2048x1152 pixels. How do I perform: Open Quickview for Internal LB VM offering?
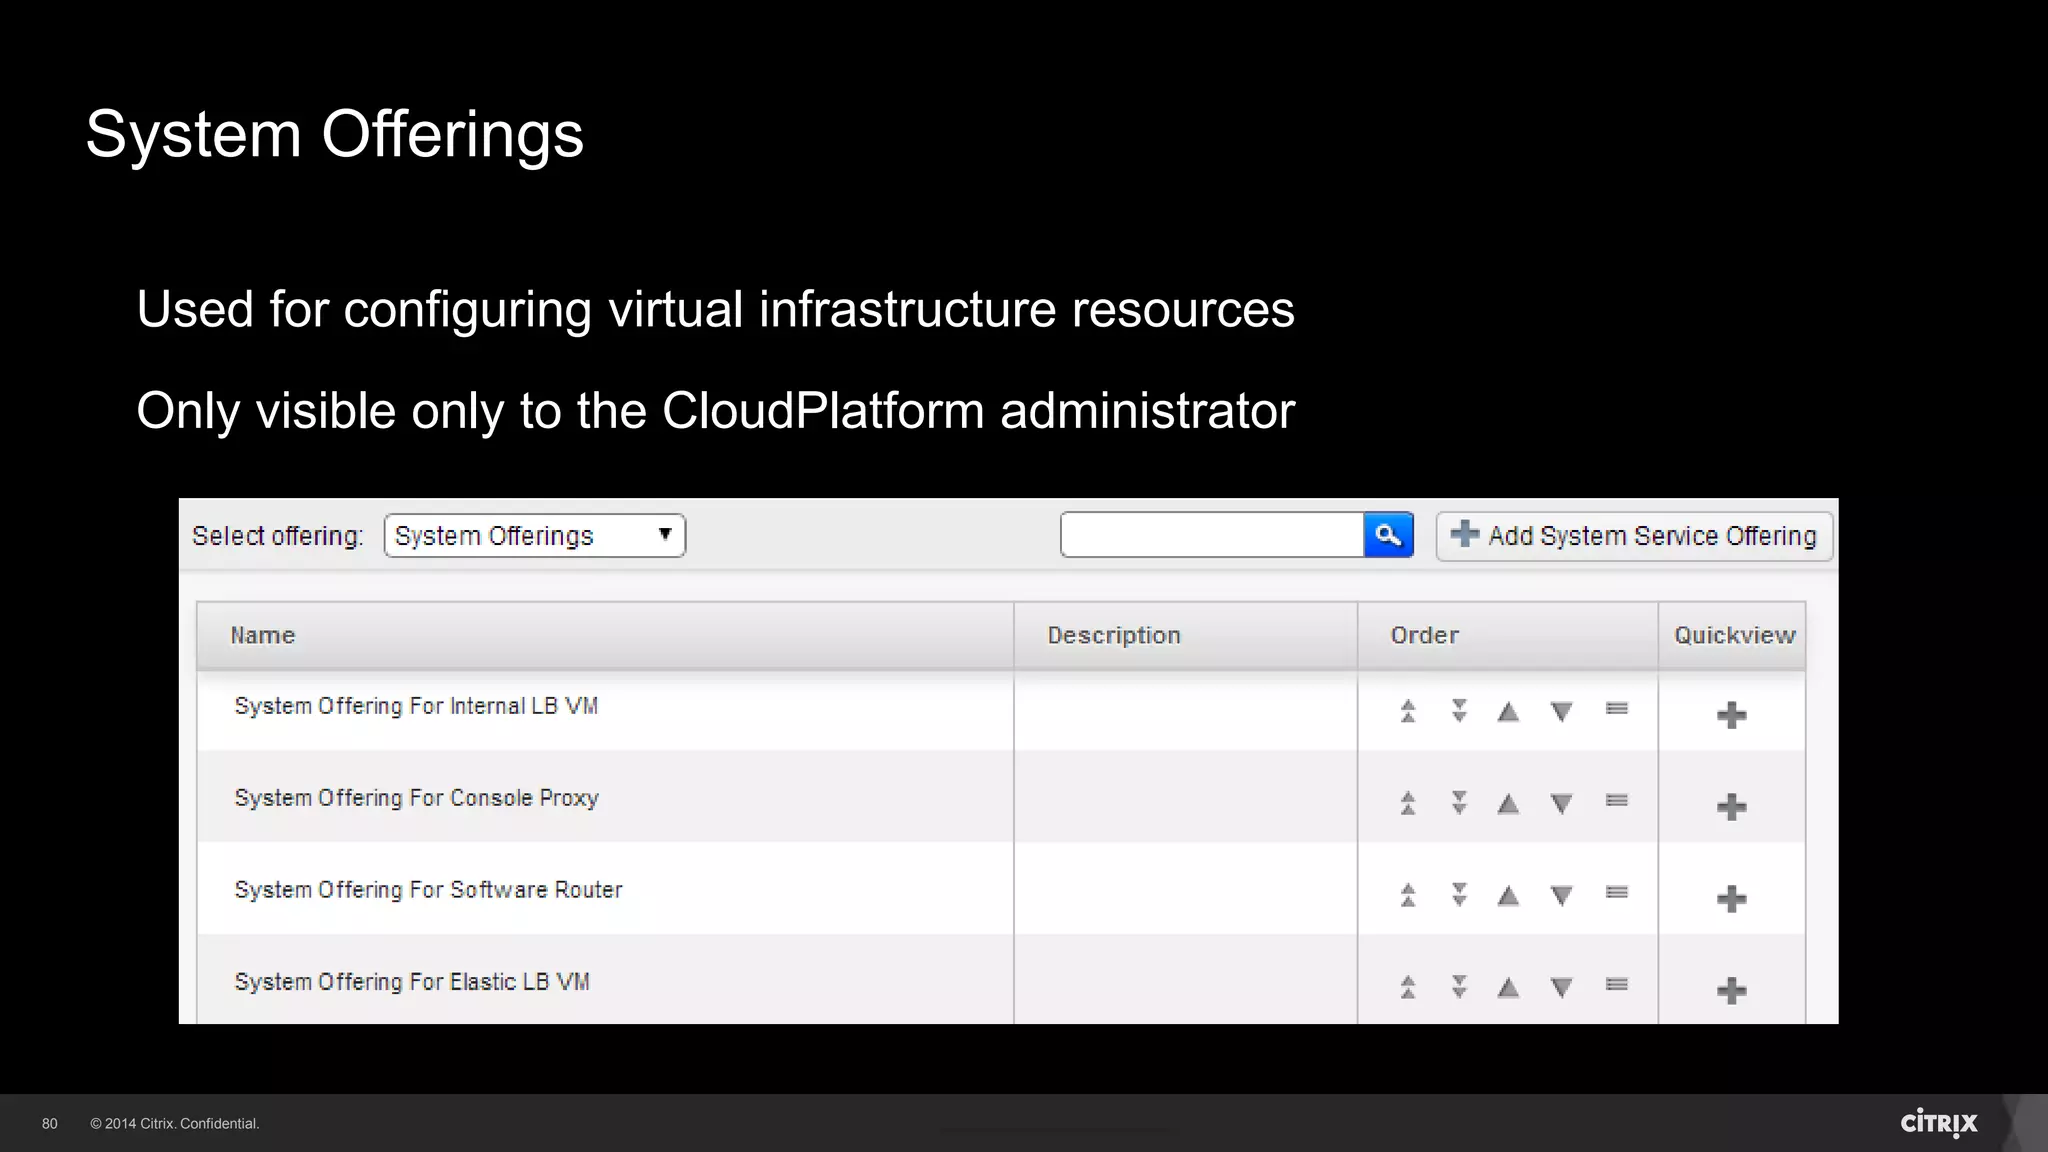[1731, 715]
